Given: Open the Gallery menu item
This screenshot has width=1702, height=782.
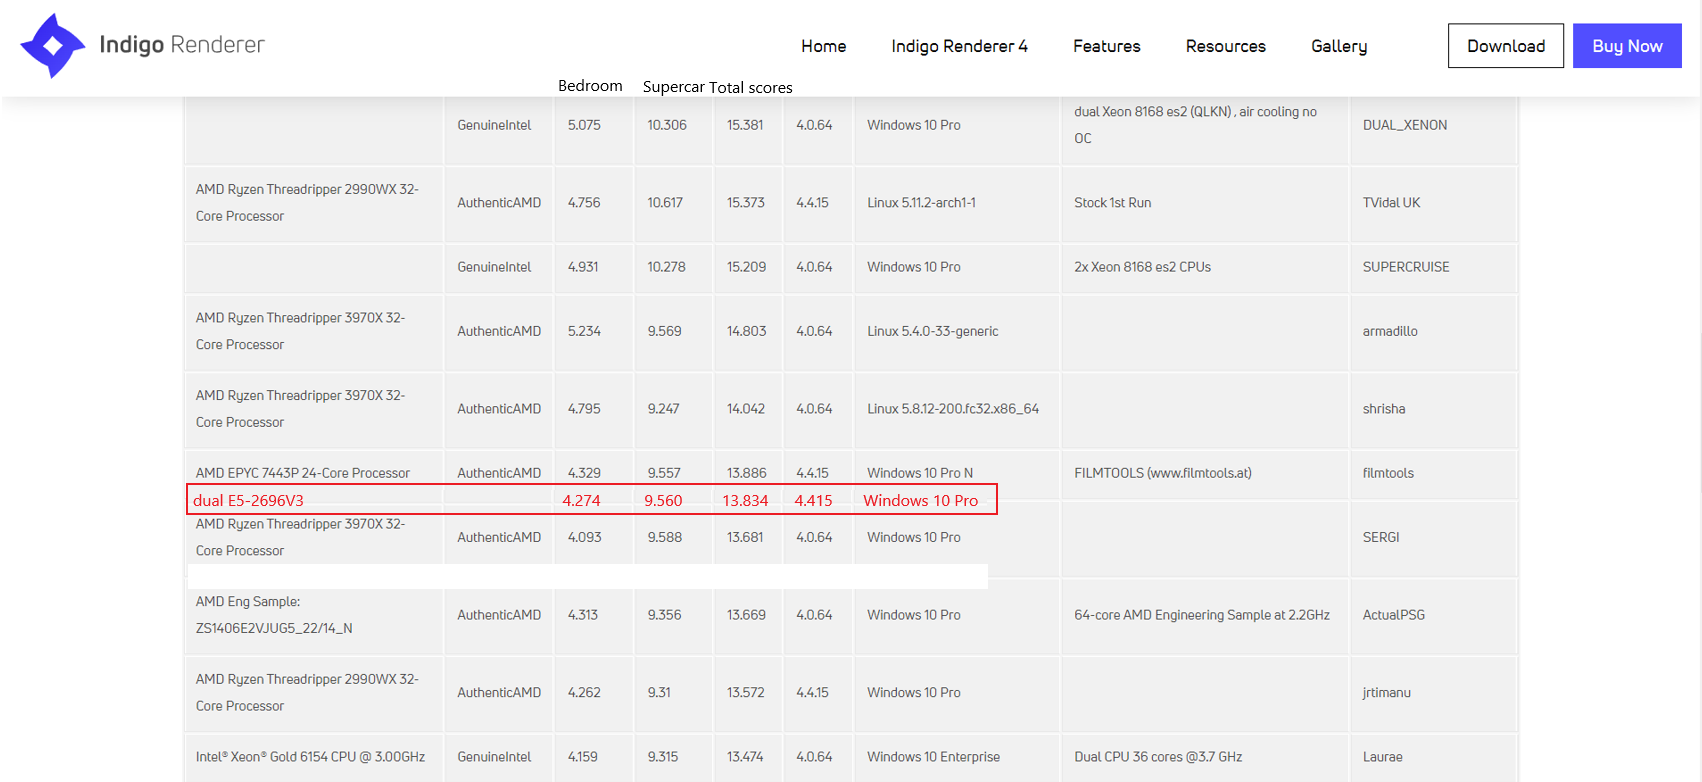Looking at the screenshot, I should 1339,46.
